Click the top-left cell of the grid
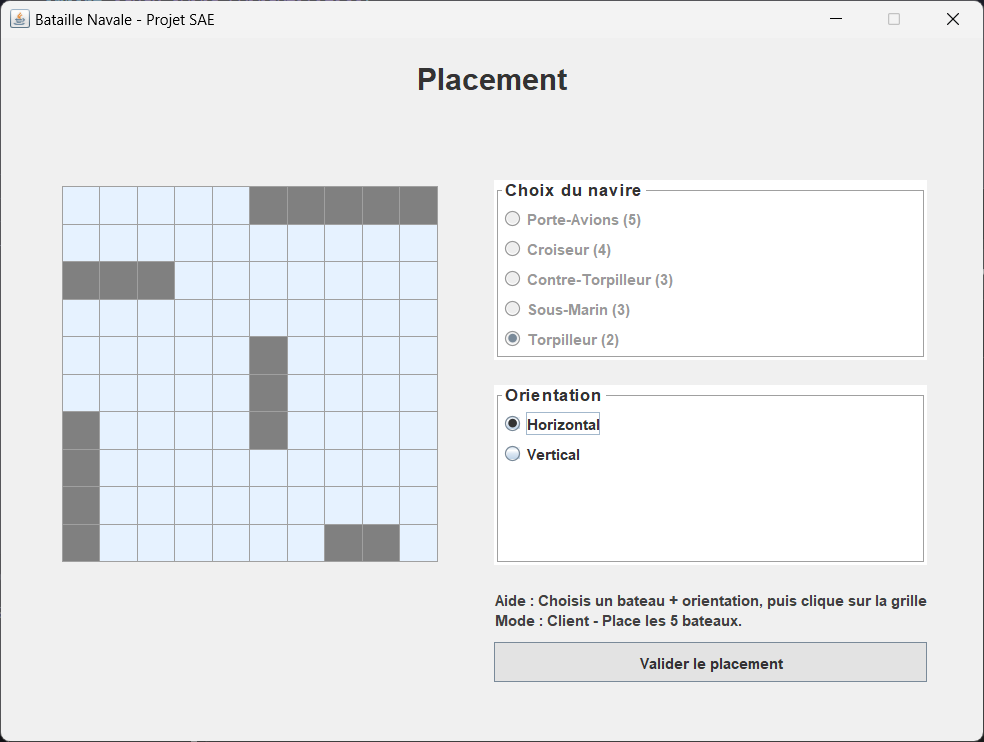The width and height of the screenshot is (984, 742). [x=81, y=204]
